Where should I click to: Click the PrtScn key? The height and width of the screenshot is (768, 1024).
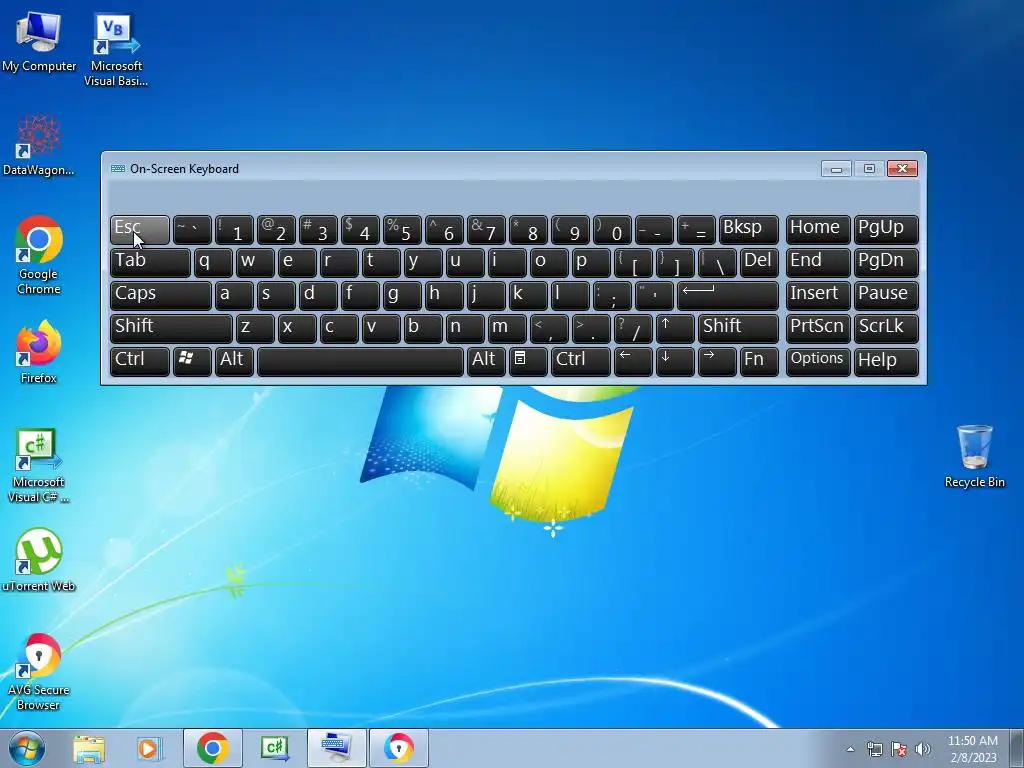[x=818, y=328]
